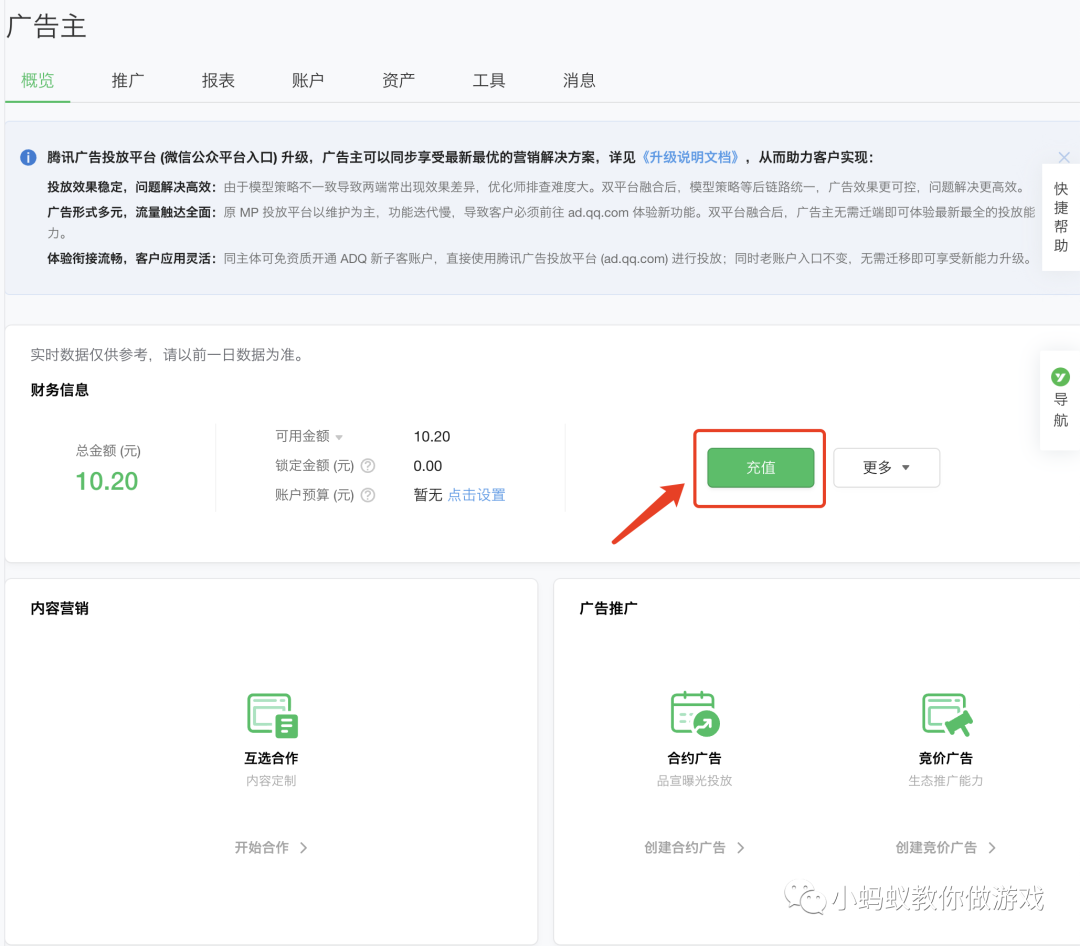Click the 创建竞价广告 link
The height and width of the screenshot is (946, 1080).
click(x=936, y=847)
